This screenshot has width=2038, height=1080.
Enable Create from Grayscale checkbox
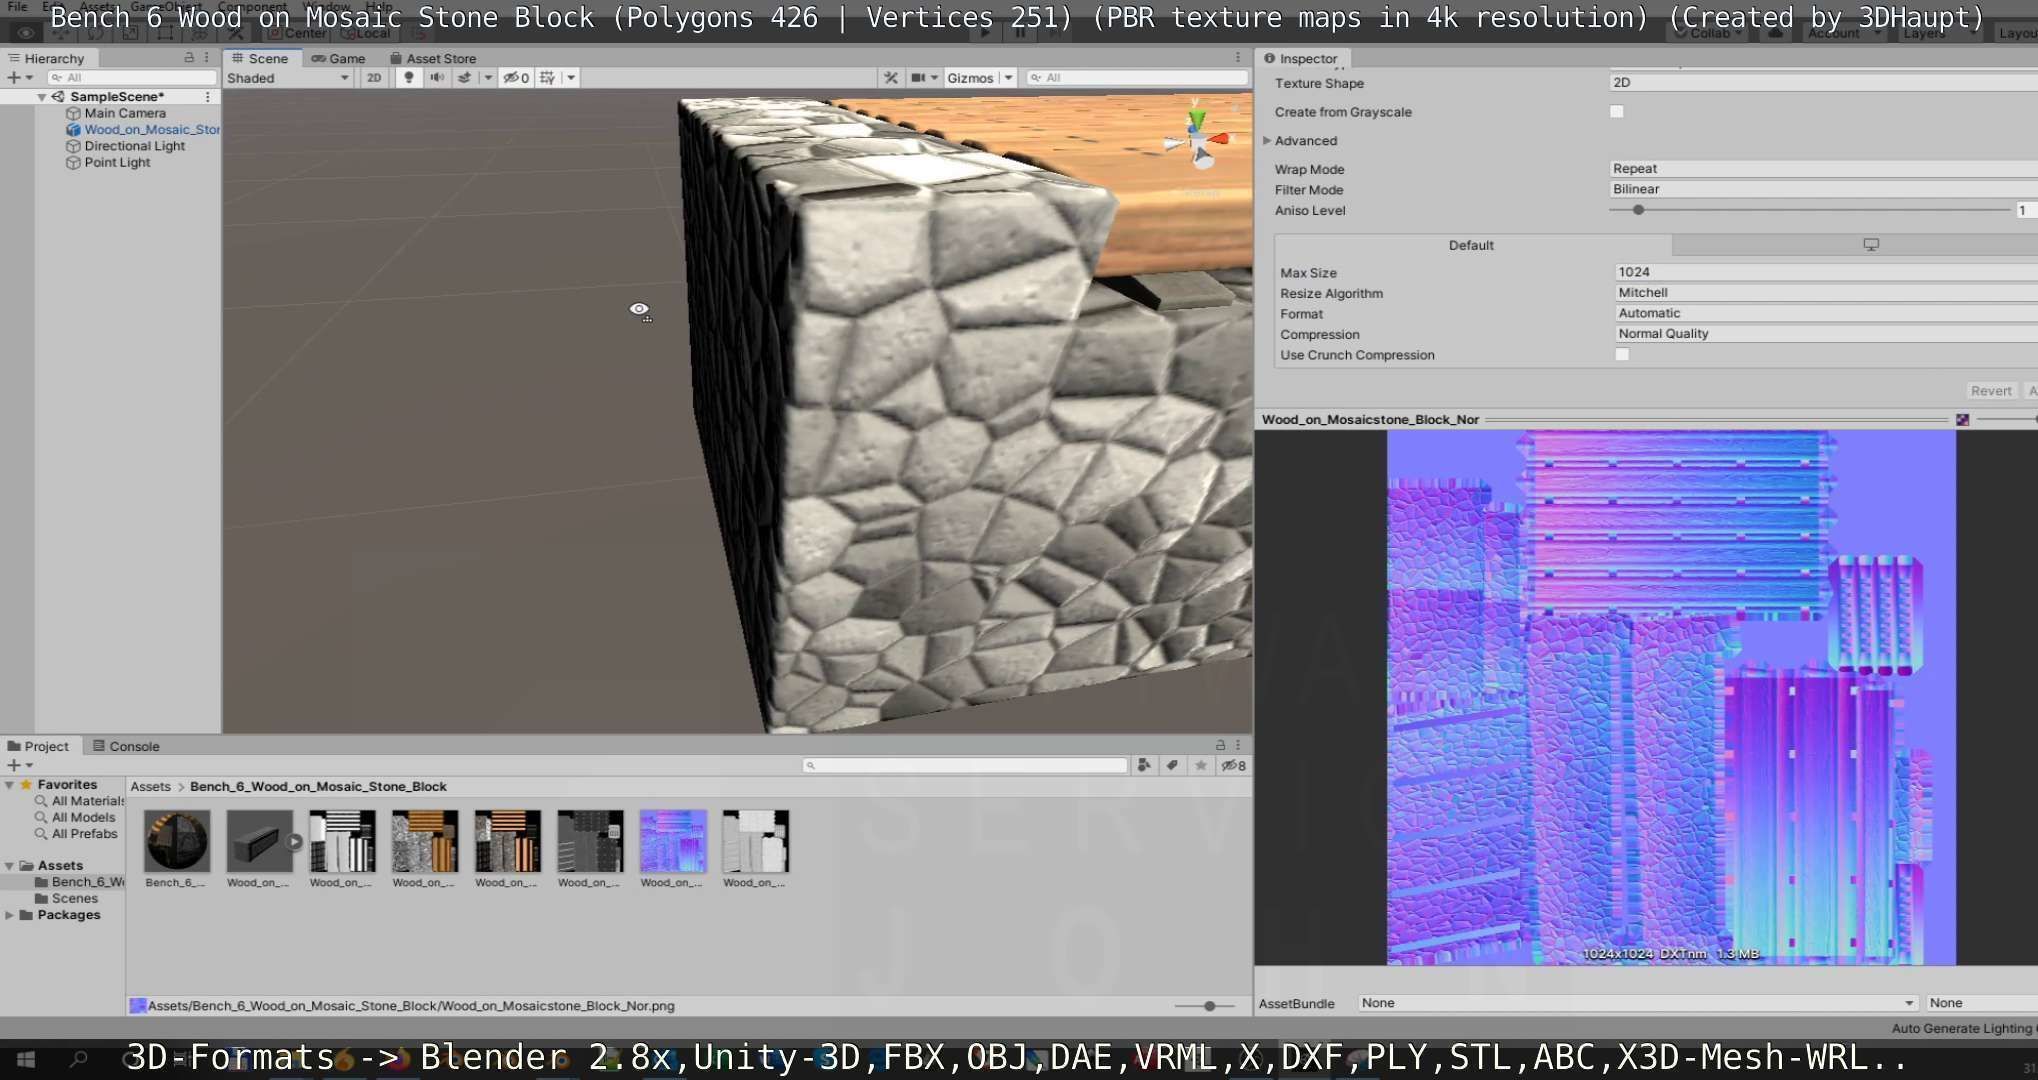point(1616,112)
